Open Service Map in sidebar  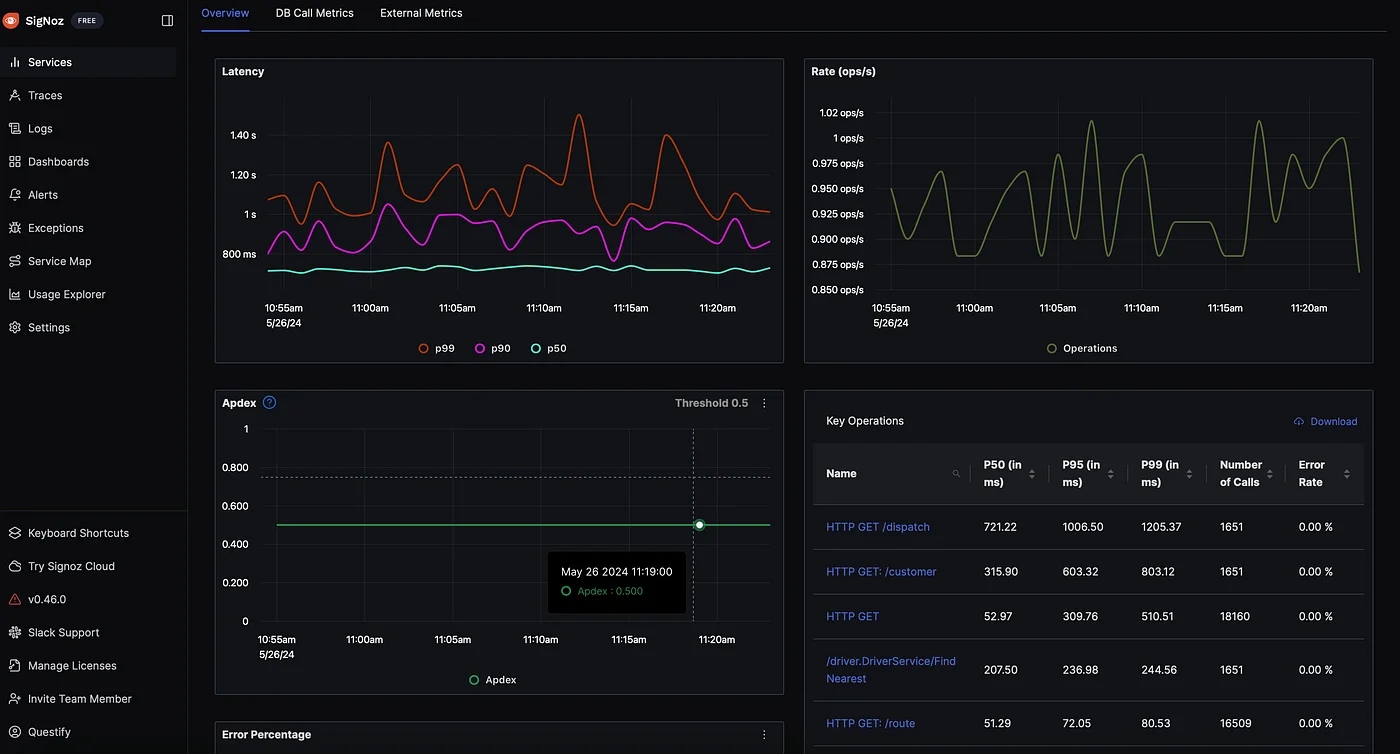point(59,261)
